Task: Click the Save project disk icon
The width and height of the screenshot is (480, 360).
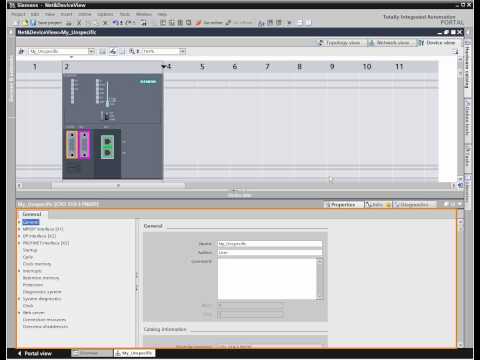Action: coord(33,23)
